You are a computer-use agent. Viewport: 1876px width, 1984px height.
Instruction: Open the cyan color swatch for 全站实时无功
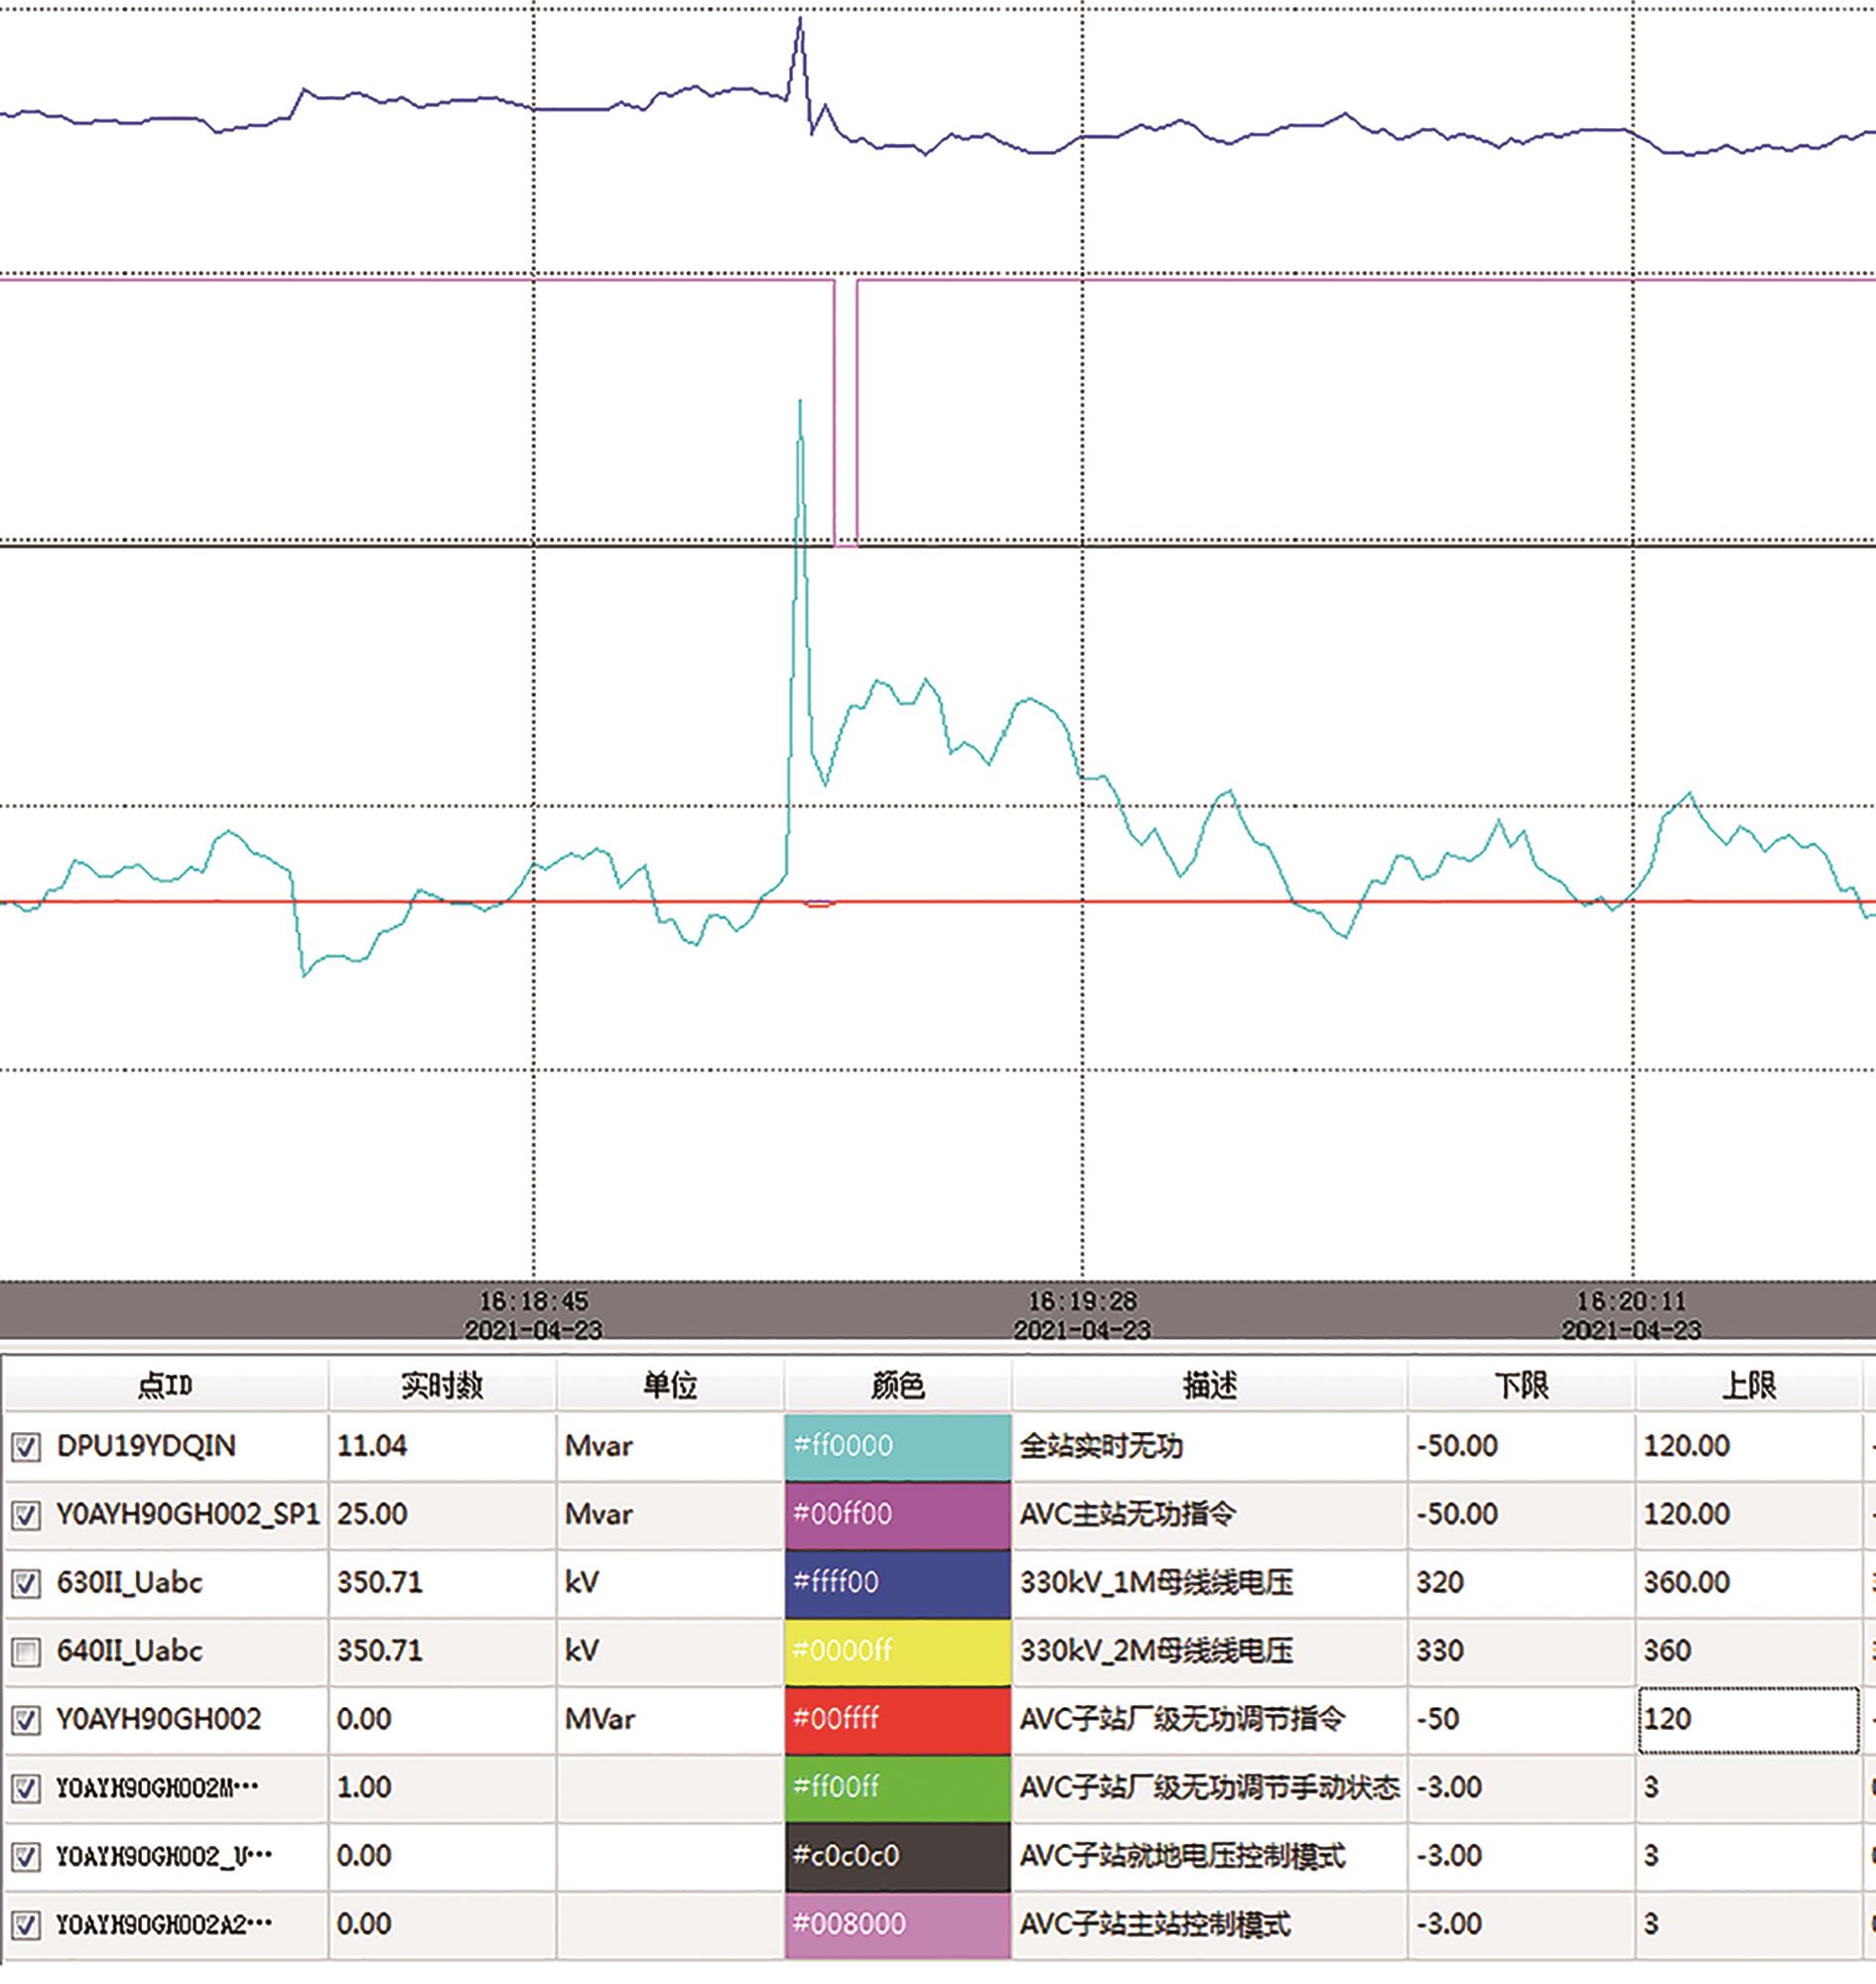click(897, 1446)
